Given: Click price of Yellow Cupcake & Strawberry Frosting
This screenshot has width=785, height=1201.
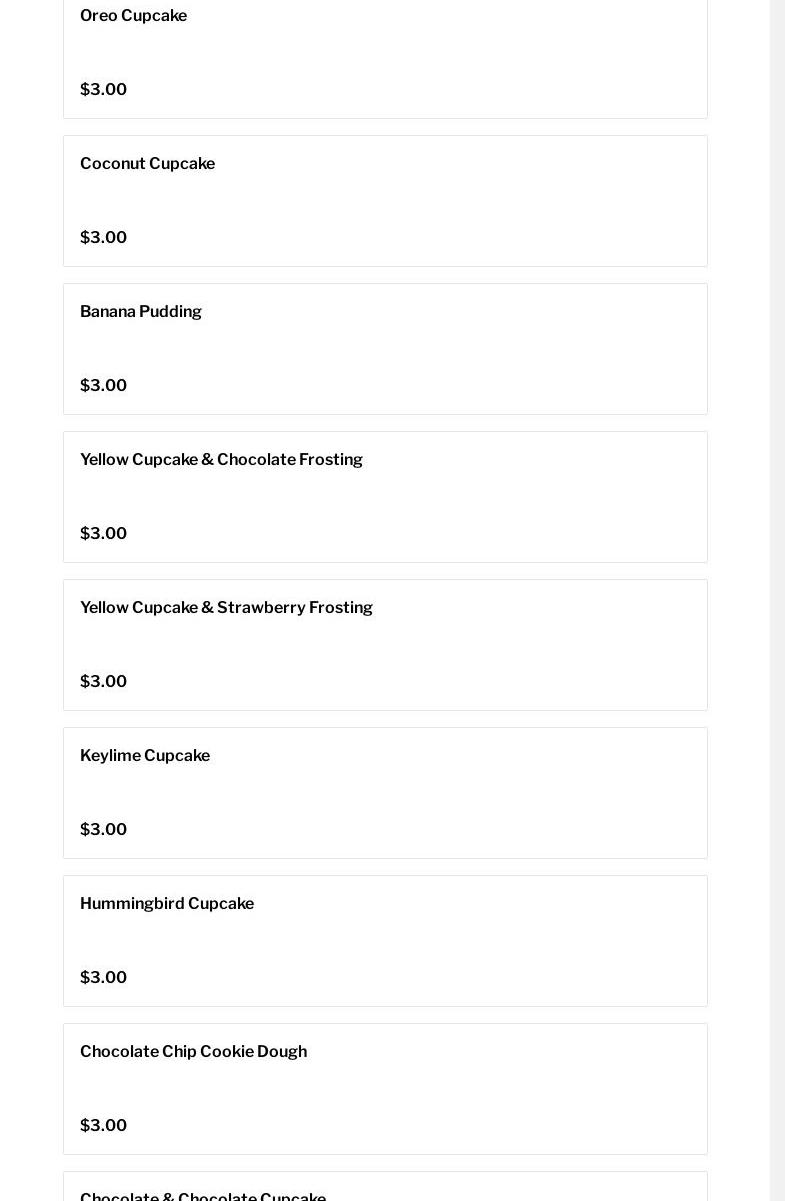Looking at the screenshot, I should [x=103, y=681].
